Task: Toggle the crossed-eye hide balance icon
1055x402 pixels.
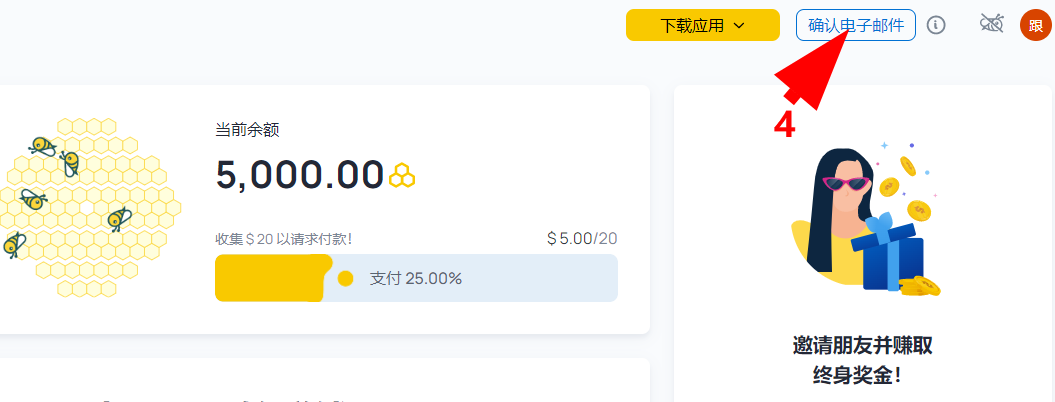Action: pos(991,24)
